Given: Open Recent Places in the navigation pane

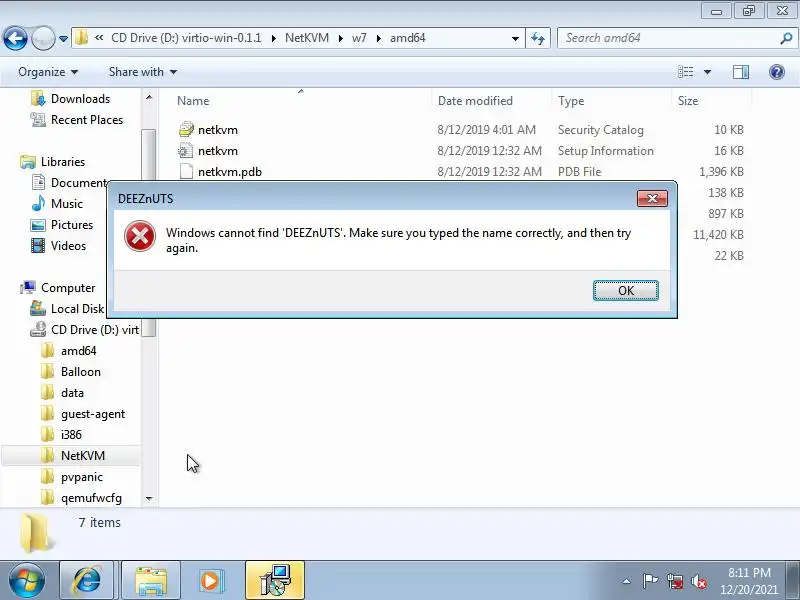Looking at the screenshot, I should click(x=87, y=120).
